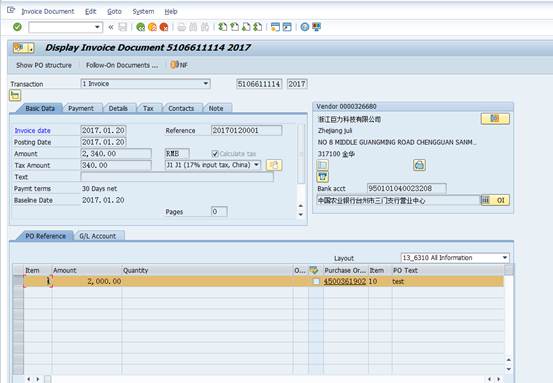
Task: Click the double-chevron collapse command field icon
Action: pyautogui.click(x=111, y=27)
